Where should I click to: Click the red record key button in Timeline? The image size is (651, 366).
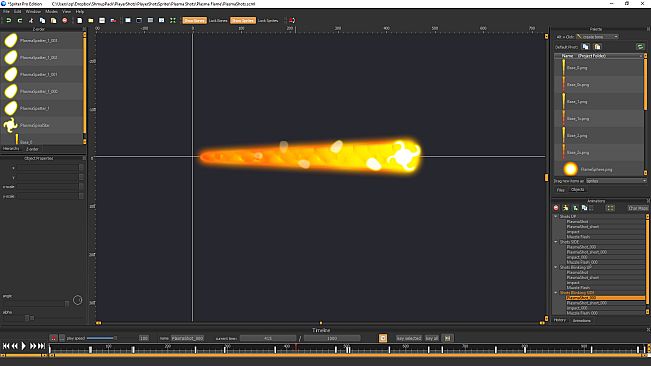54,338
